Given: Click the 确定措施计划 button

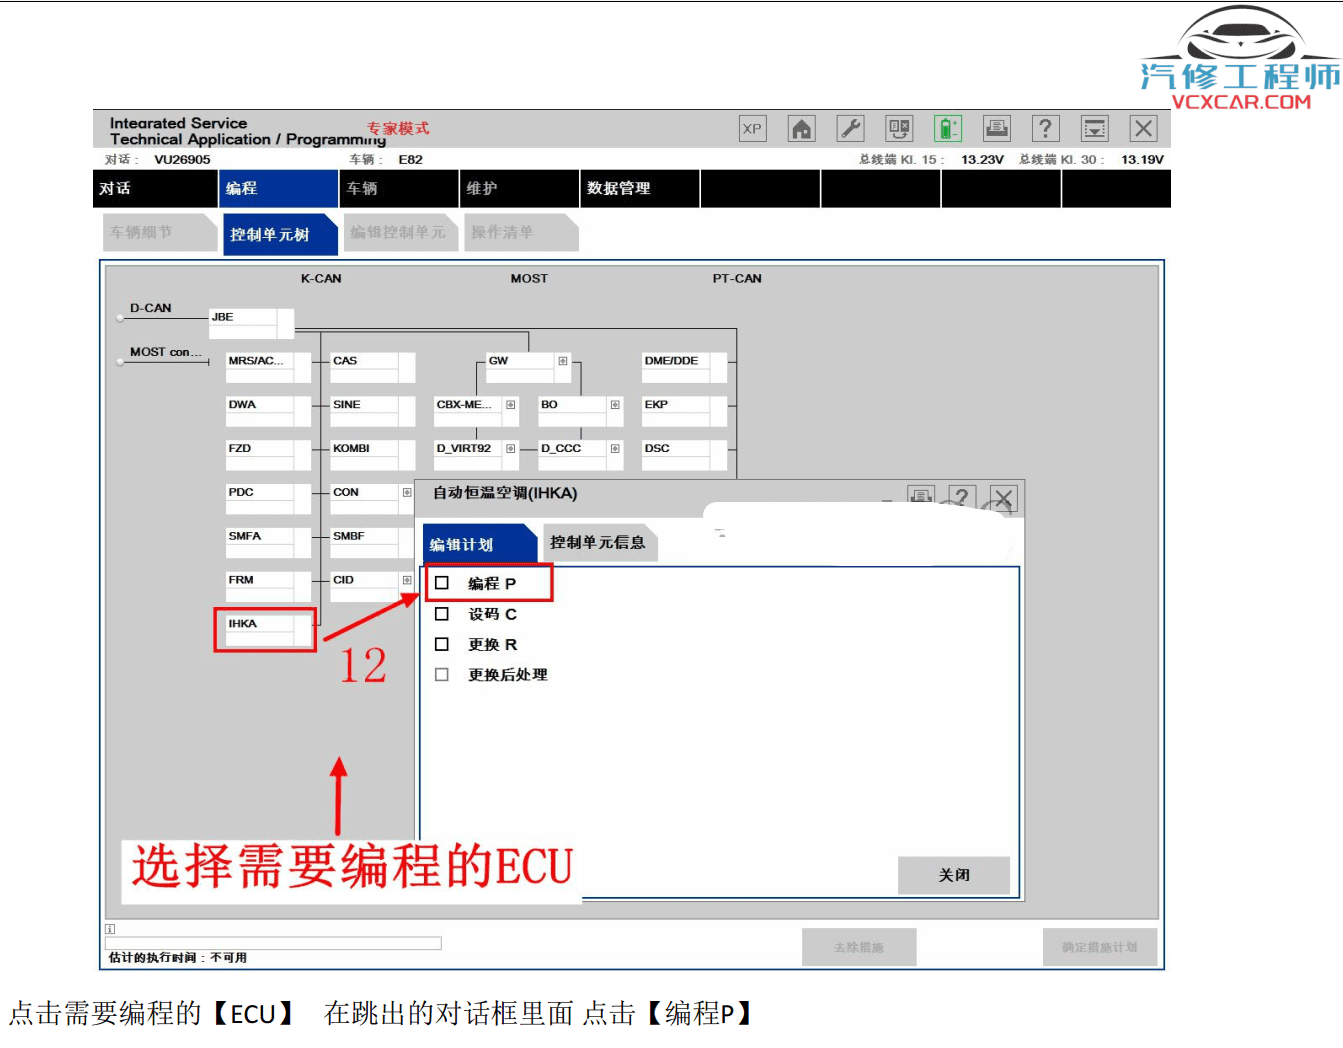Looking at the screenshot, I should point(1100,947).
